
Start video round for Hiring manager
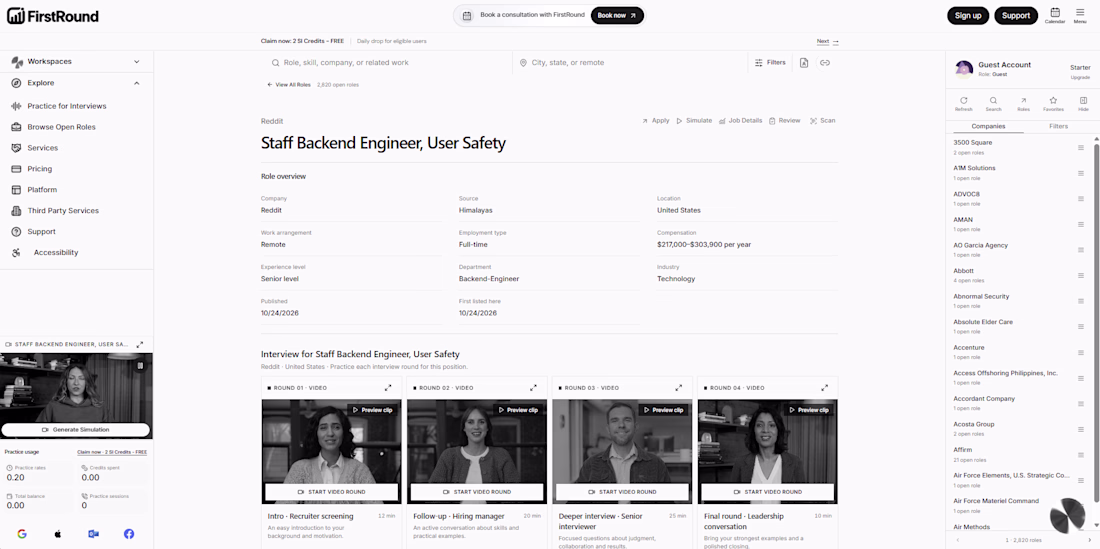pos(477,492)
